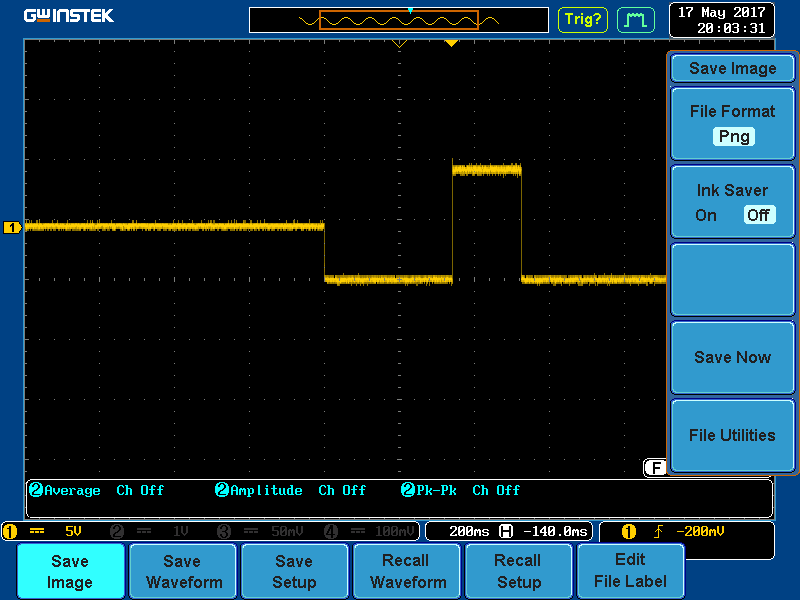Image resolution: width=800 pixels, height=600 pixels.
Task: Click the channel 3 indicator showing 50mV
Action: (x=260, y=532)
